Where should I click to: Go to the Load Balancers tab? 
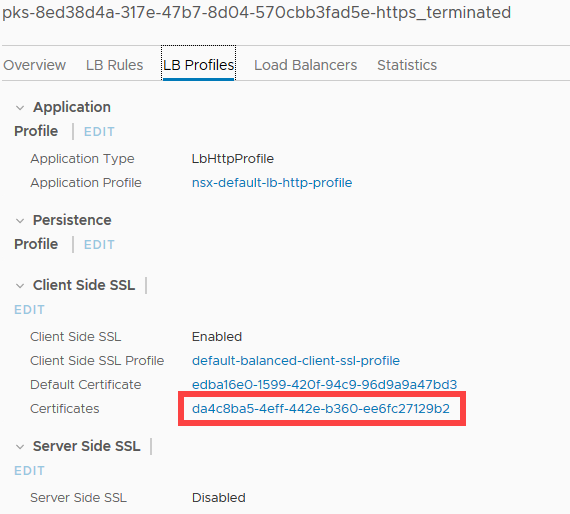pyautogui.click(x=305, y=65)
